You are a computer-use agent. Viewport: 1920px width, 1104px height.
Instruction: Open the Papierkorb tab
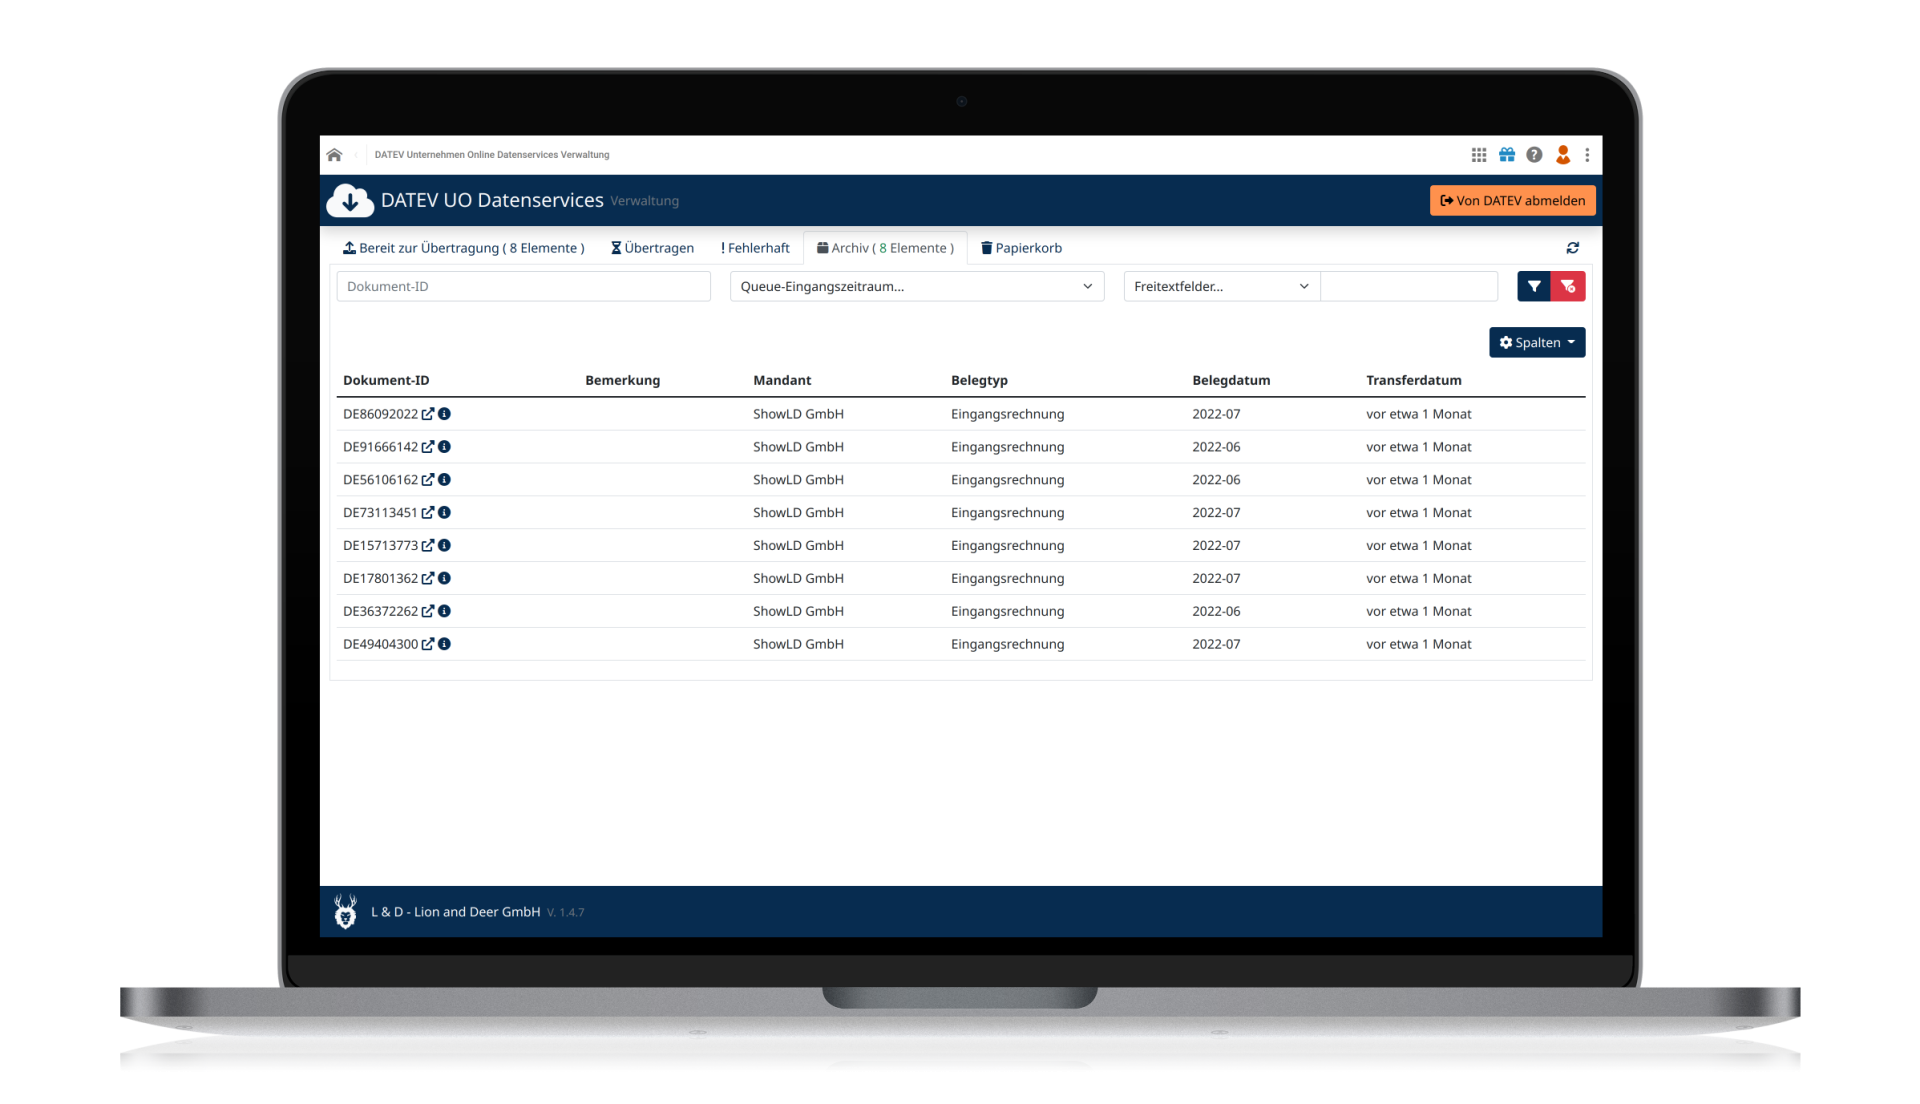(1021, 248)
